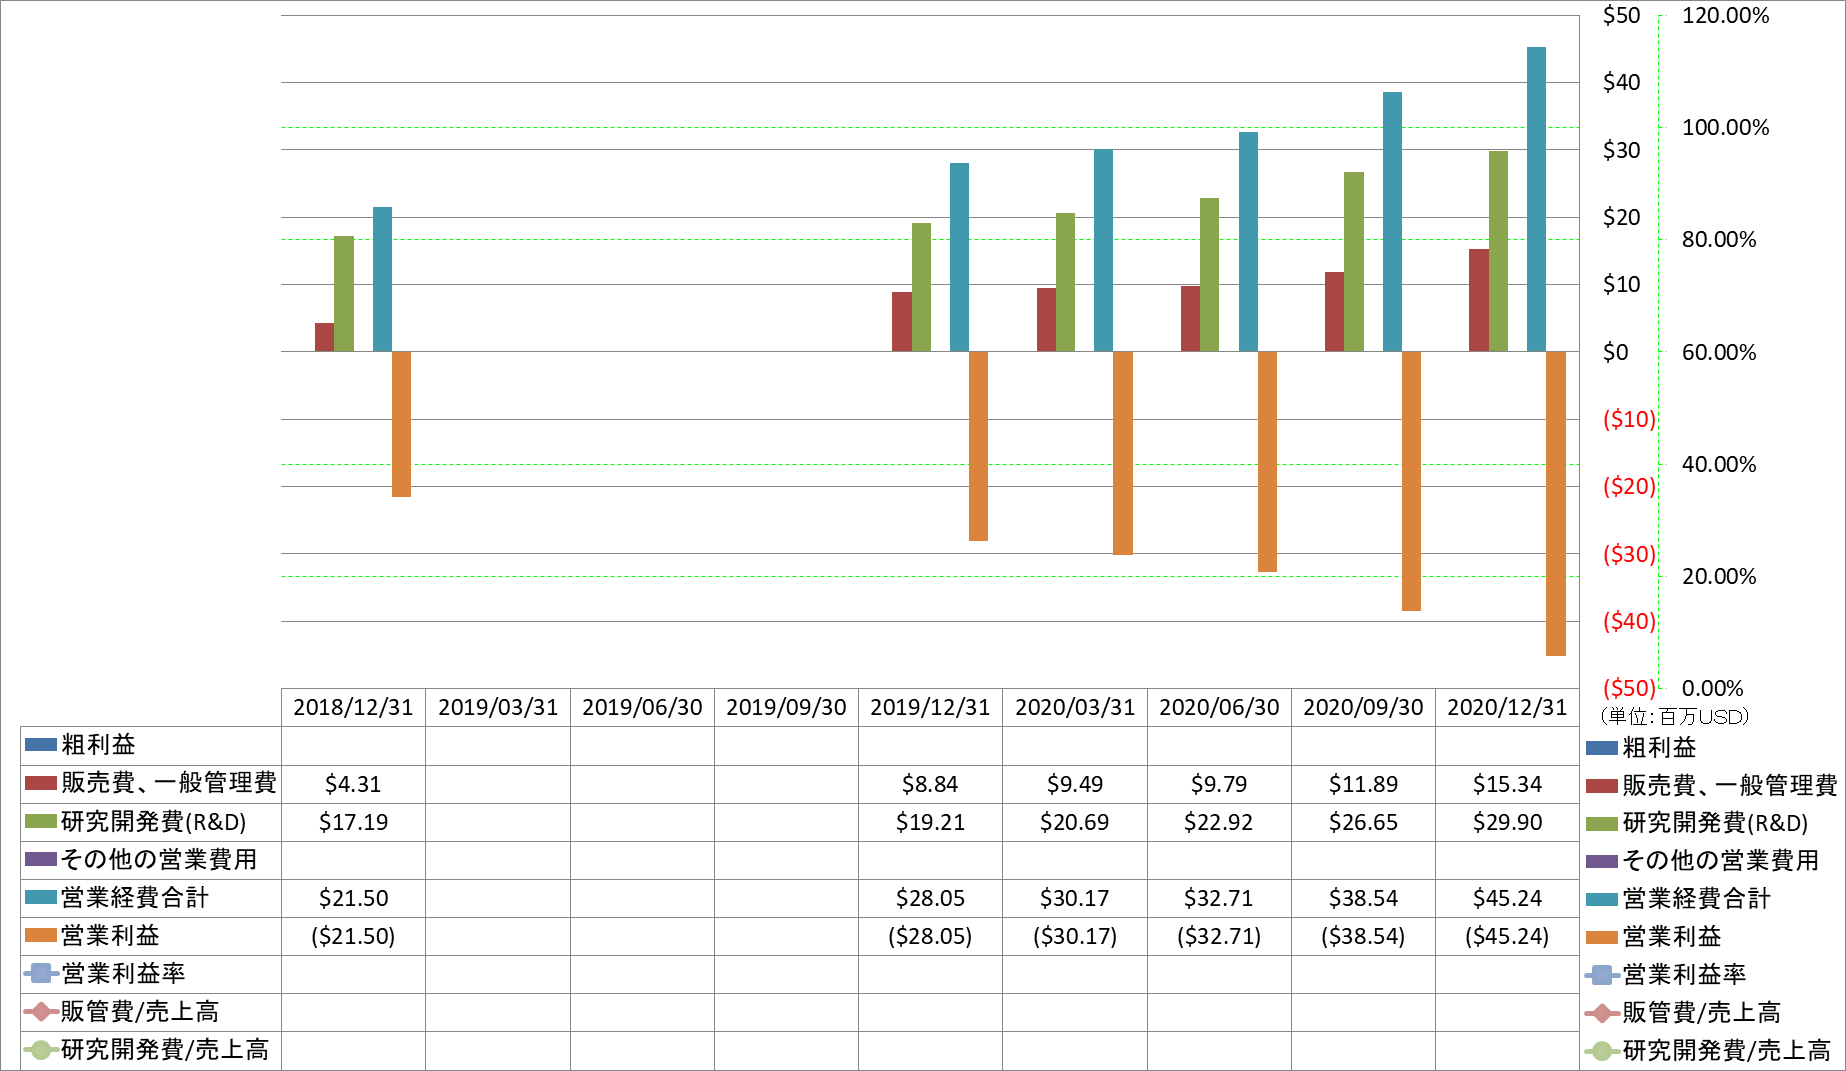Select the 2020/12/31 total operating expense teal bar
Image resolution: width=1846 pixels, height=1071 pixels.
[1536, 199]
